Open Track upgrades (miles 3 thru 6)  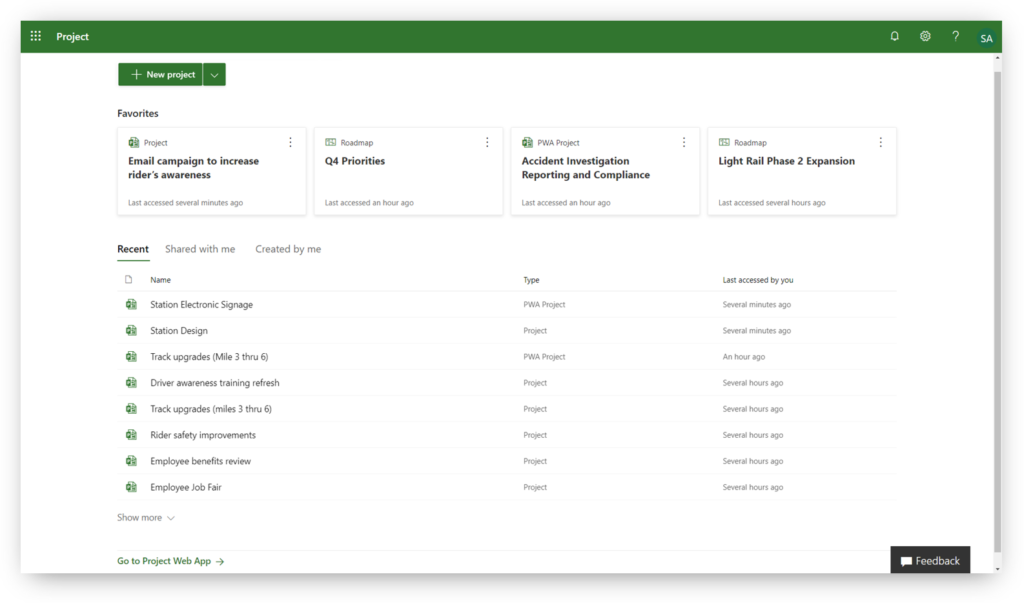[211, 409]
